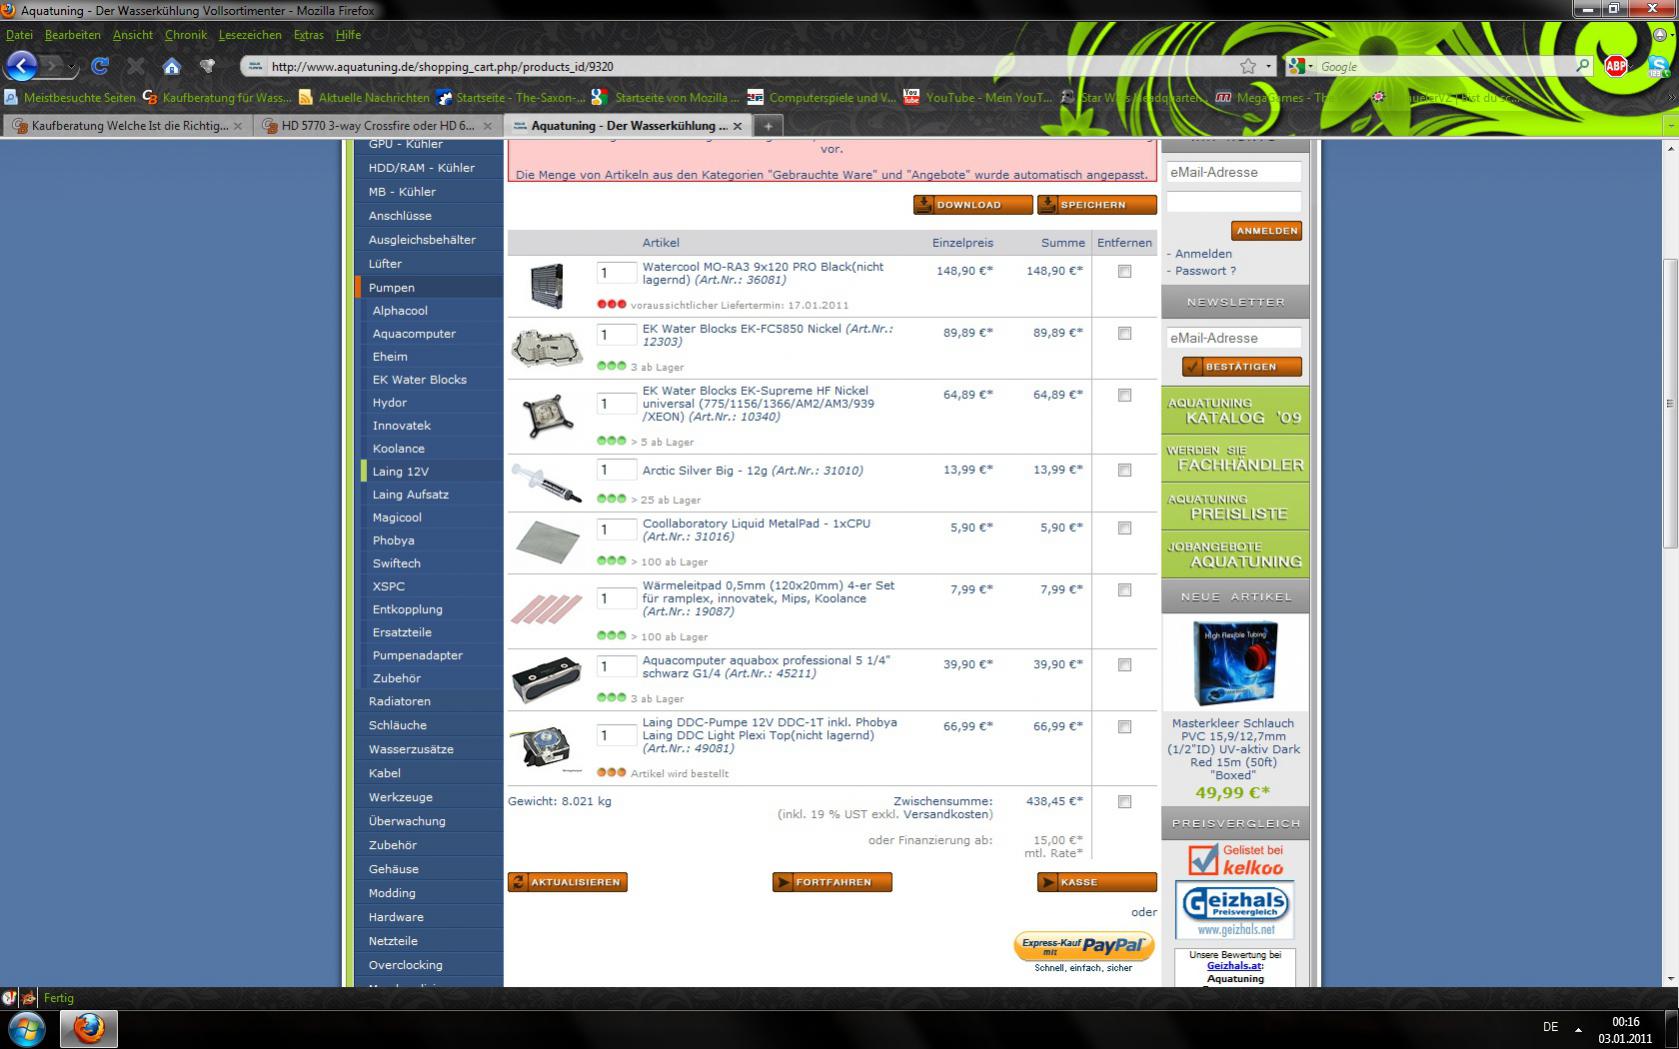1679x1049 pixels.
Task: Open Aktuelle Nachrichten feed bookmark
Action: click(x=364, y=97)
